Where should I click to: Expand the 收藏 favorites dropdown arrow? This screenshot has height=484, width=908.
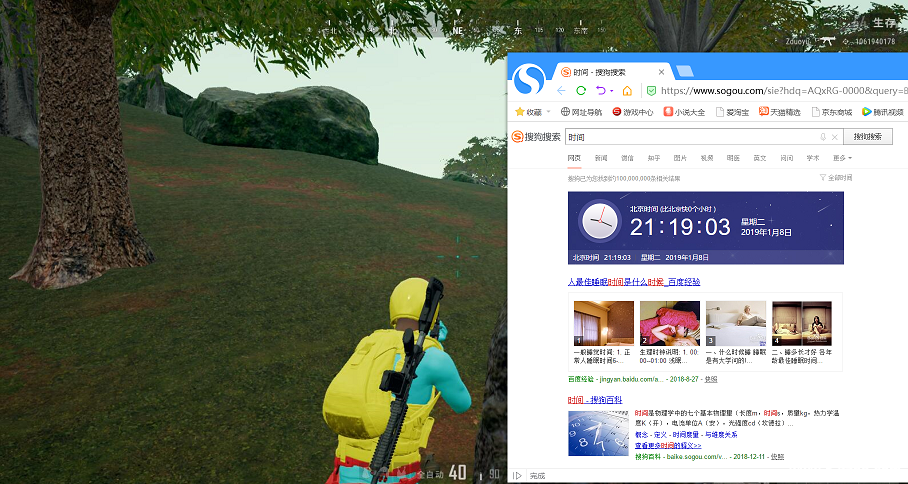pyautogui.click(x=548, y=112)
